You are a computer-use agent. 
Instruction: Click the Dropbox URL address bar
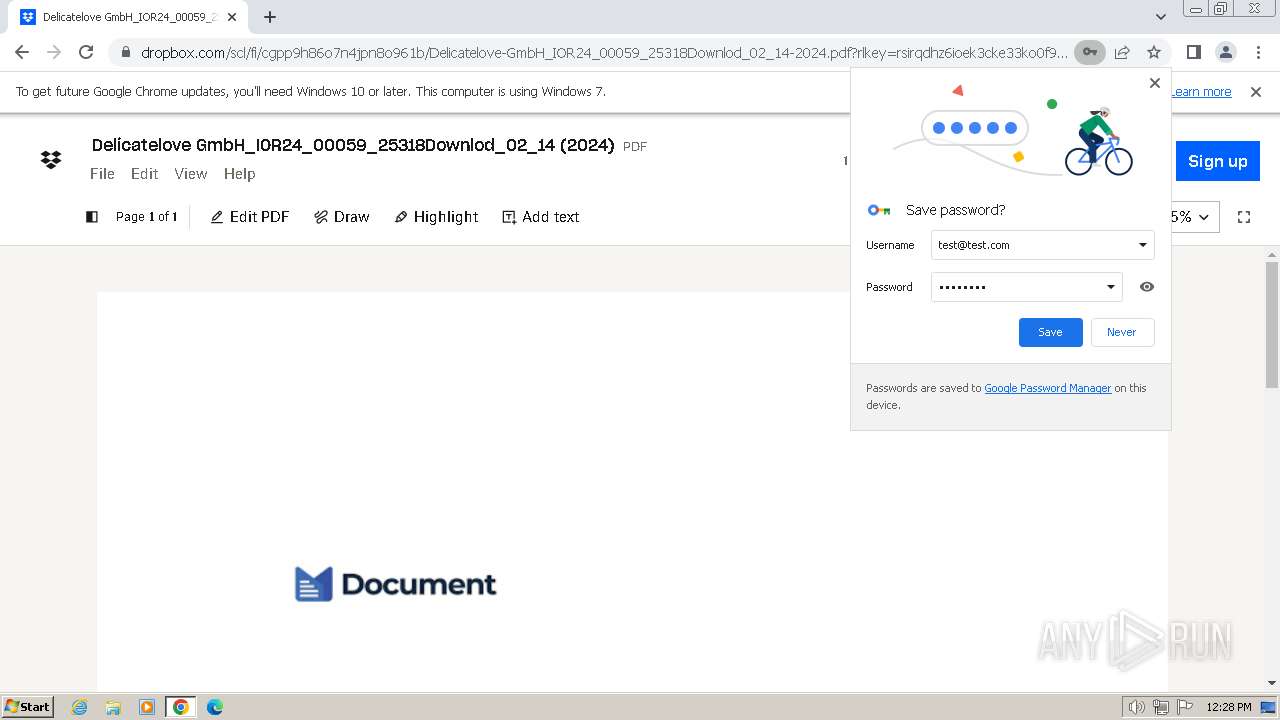click(604, 52)
